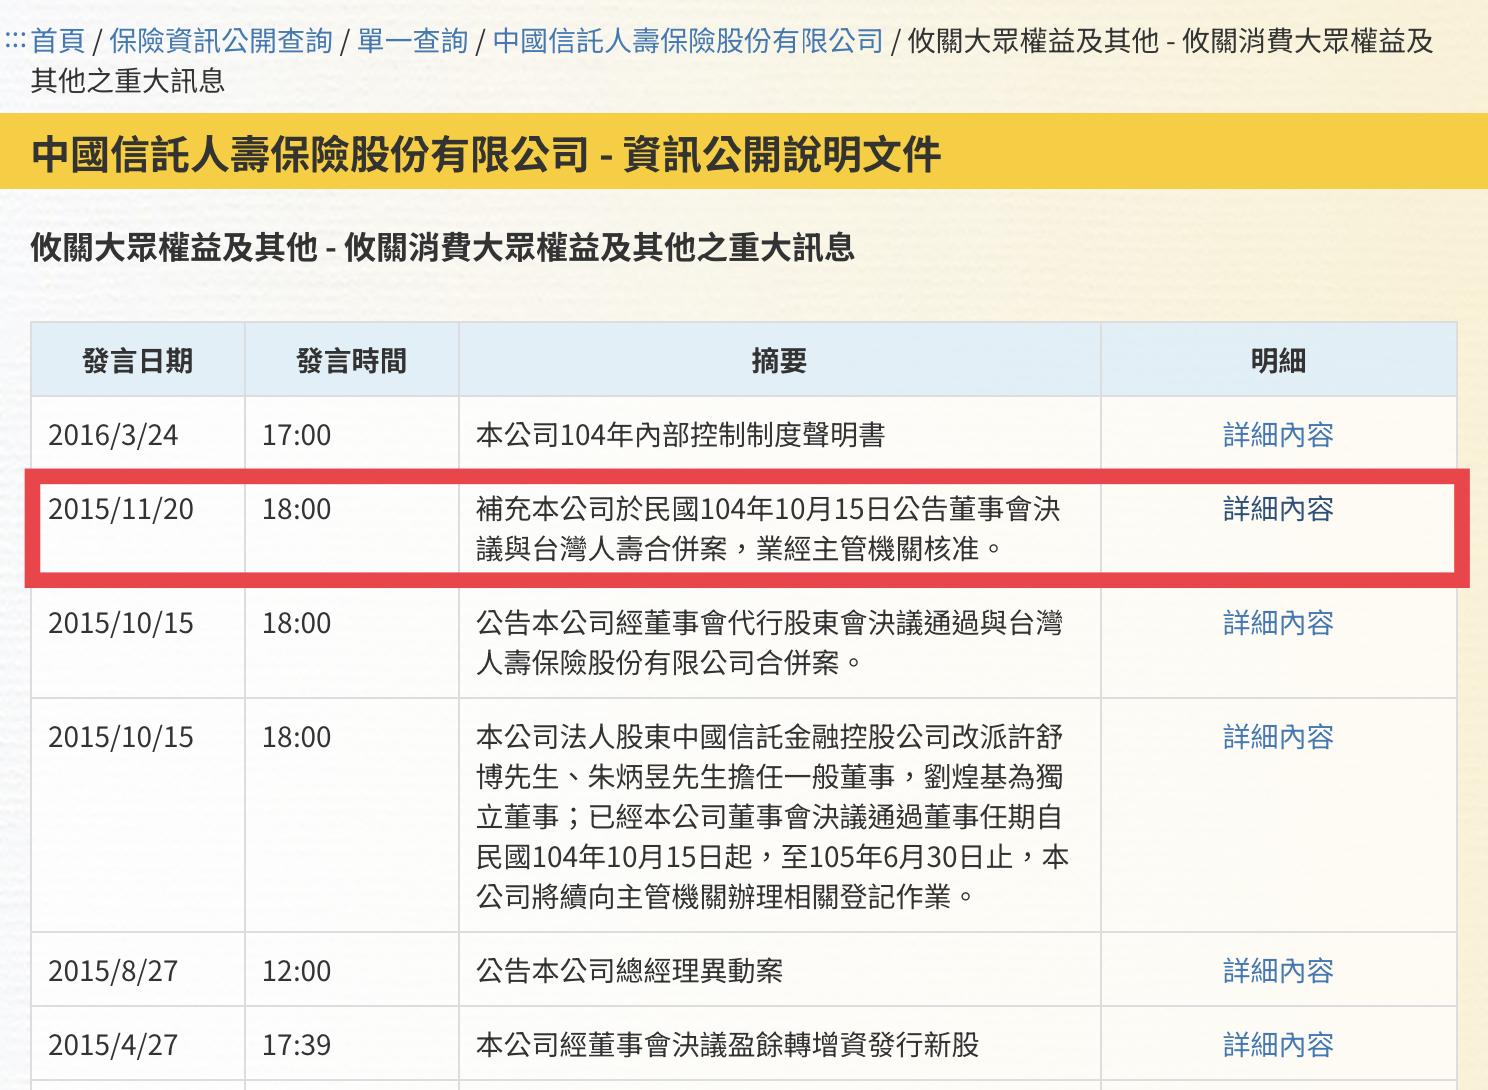Open 單一查詢 breadcrumb link
The image size is (1488, 1090).
pos(412,41)
